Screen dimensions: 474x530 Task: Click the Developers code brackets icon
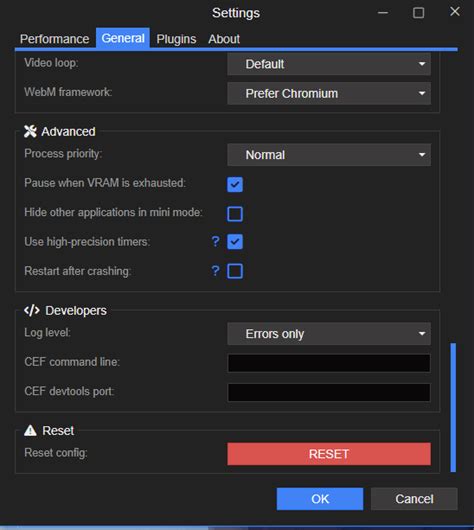coord(32,310)
